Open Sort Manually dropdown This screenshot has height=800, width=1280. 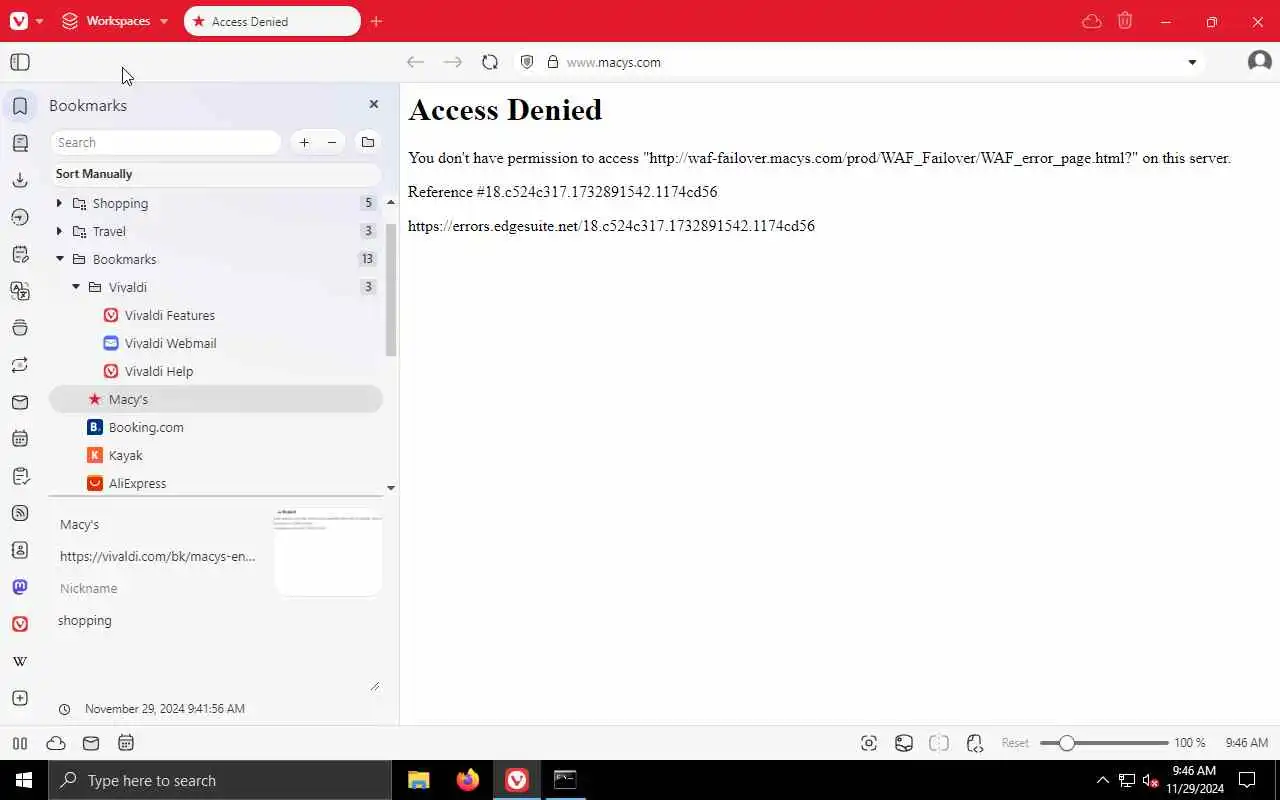click(x=216, y=174)
